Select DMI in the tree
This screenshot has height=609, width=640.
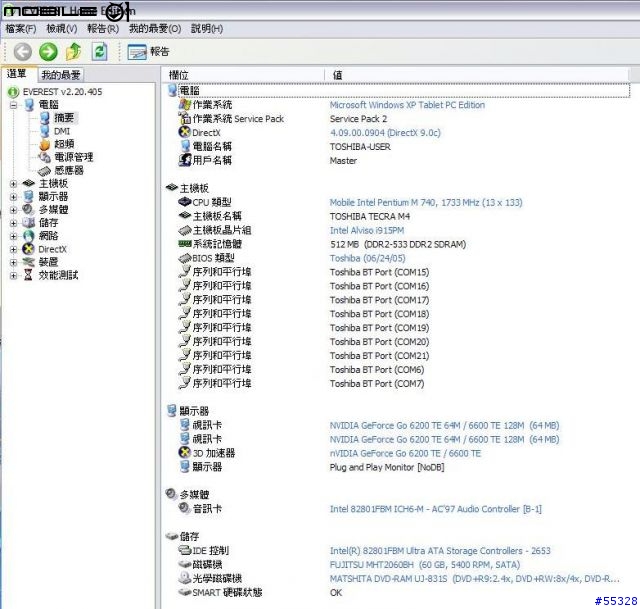(62, 131)
